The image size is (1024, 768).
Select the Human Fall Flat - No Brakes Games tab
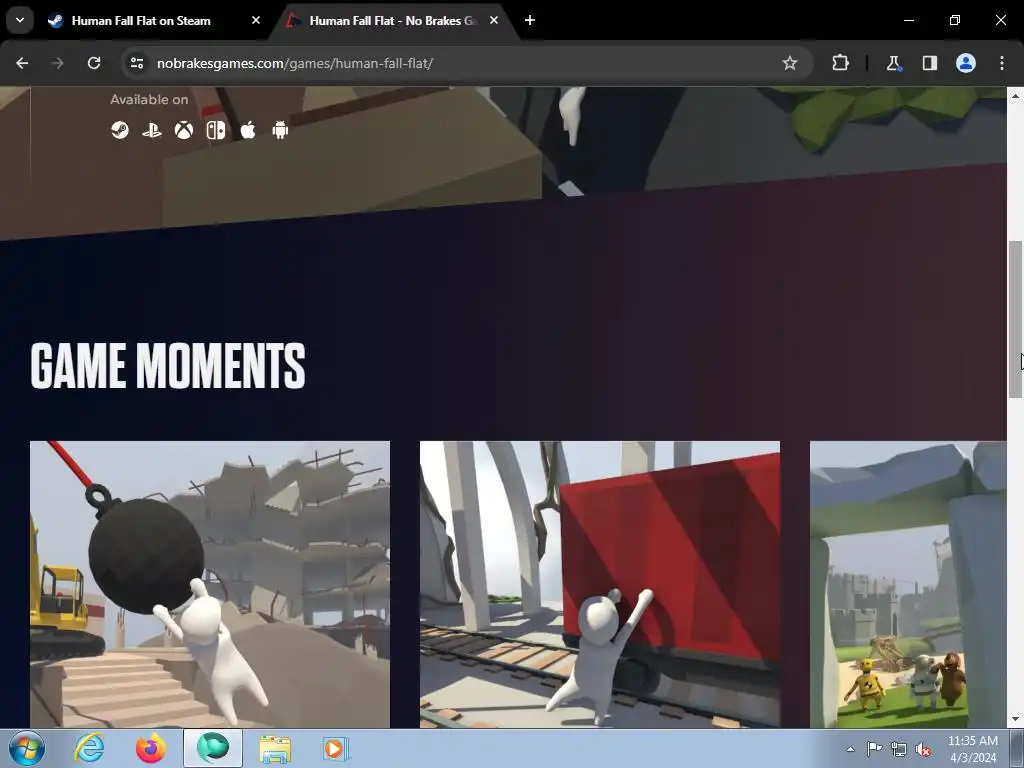[x=393, y=21]
